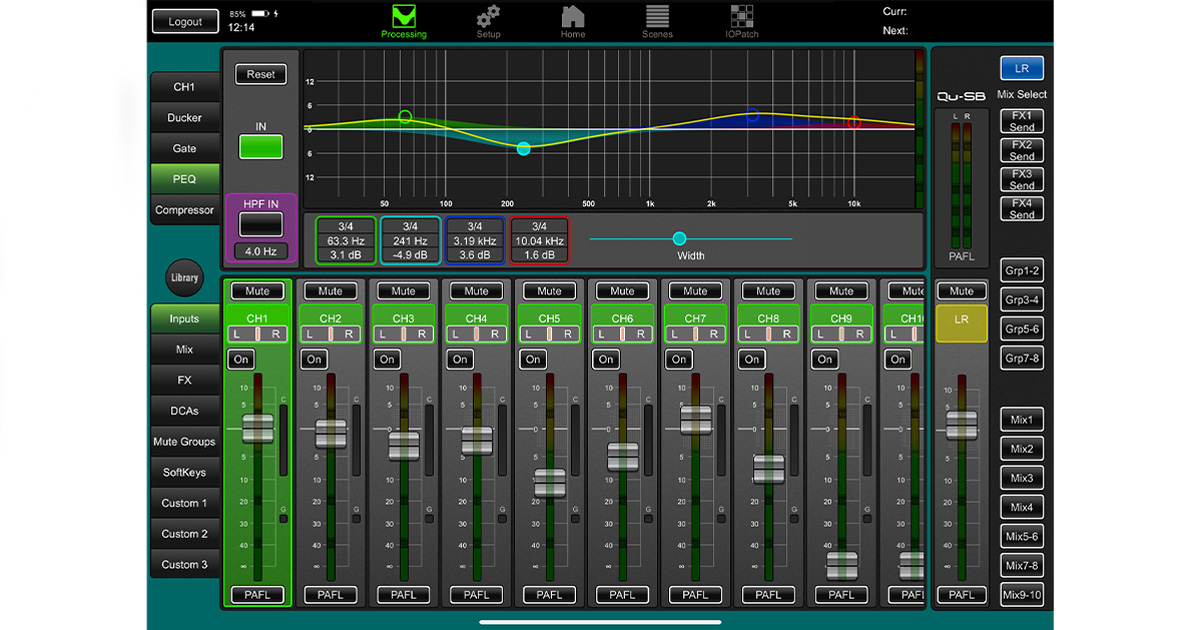Mute channel CH3
Screen dimensions: 1200x630
(403, 291)
